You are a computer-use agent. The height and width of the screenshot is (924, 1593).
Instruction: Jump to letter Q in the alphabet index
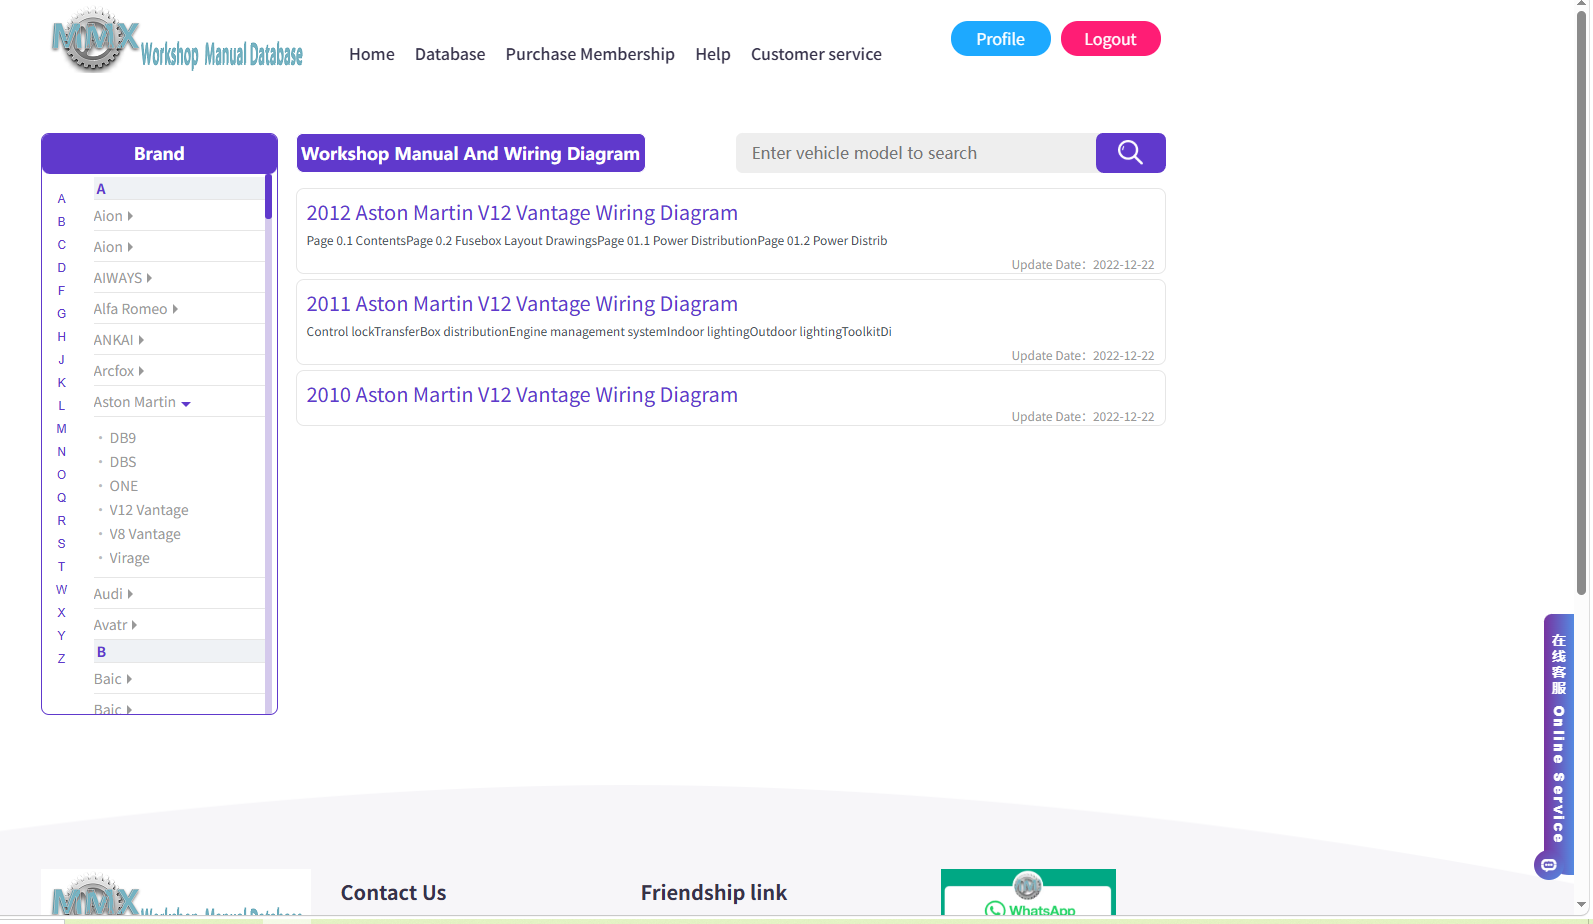61,498
